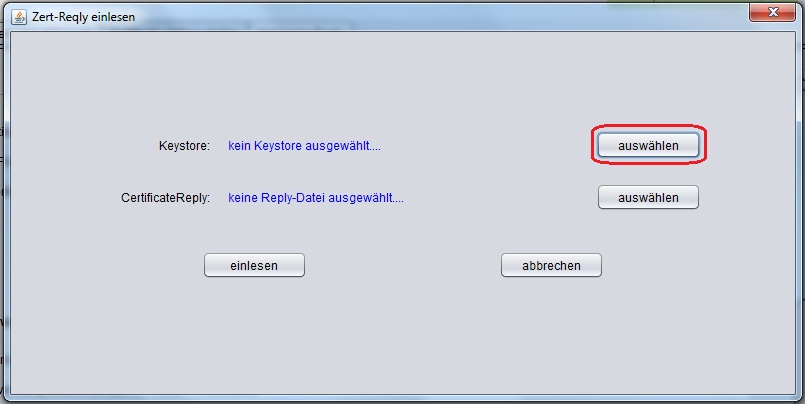Image resolution: width=805 pixels, height=404 pixels.
Task: Close the Zert-Reqly einlesen dialog
Action: (x=772, y=12)
